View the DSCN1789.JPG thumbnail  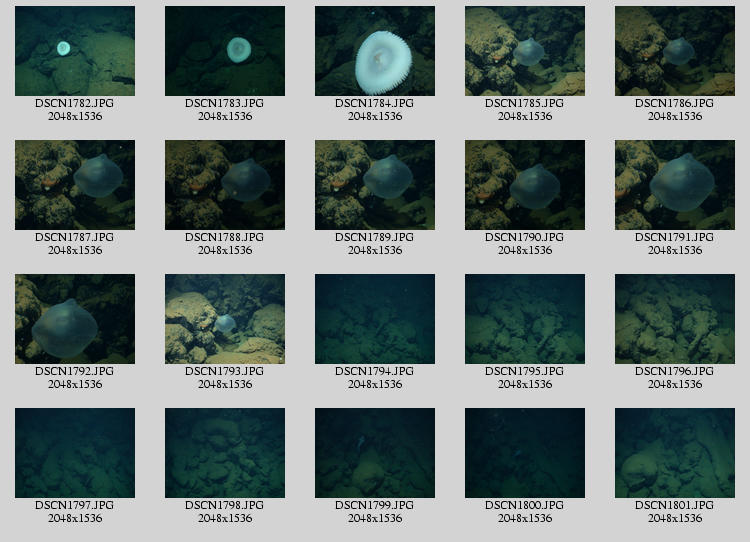click(375, 185)
